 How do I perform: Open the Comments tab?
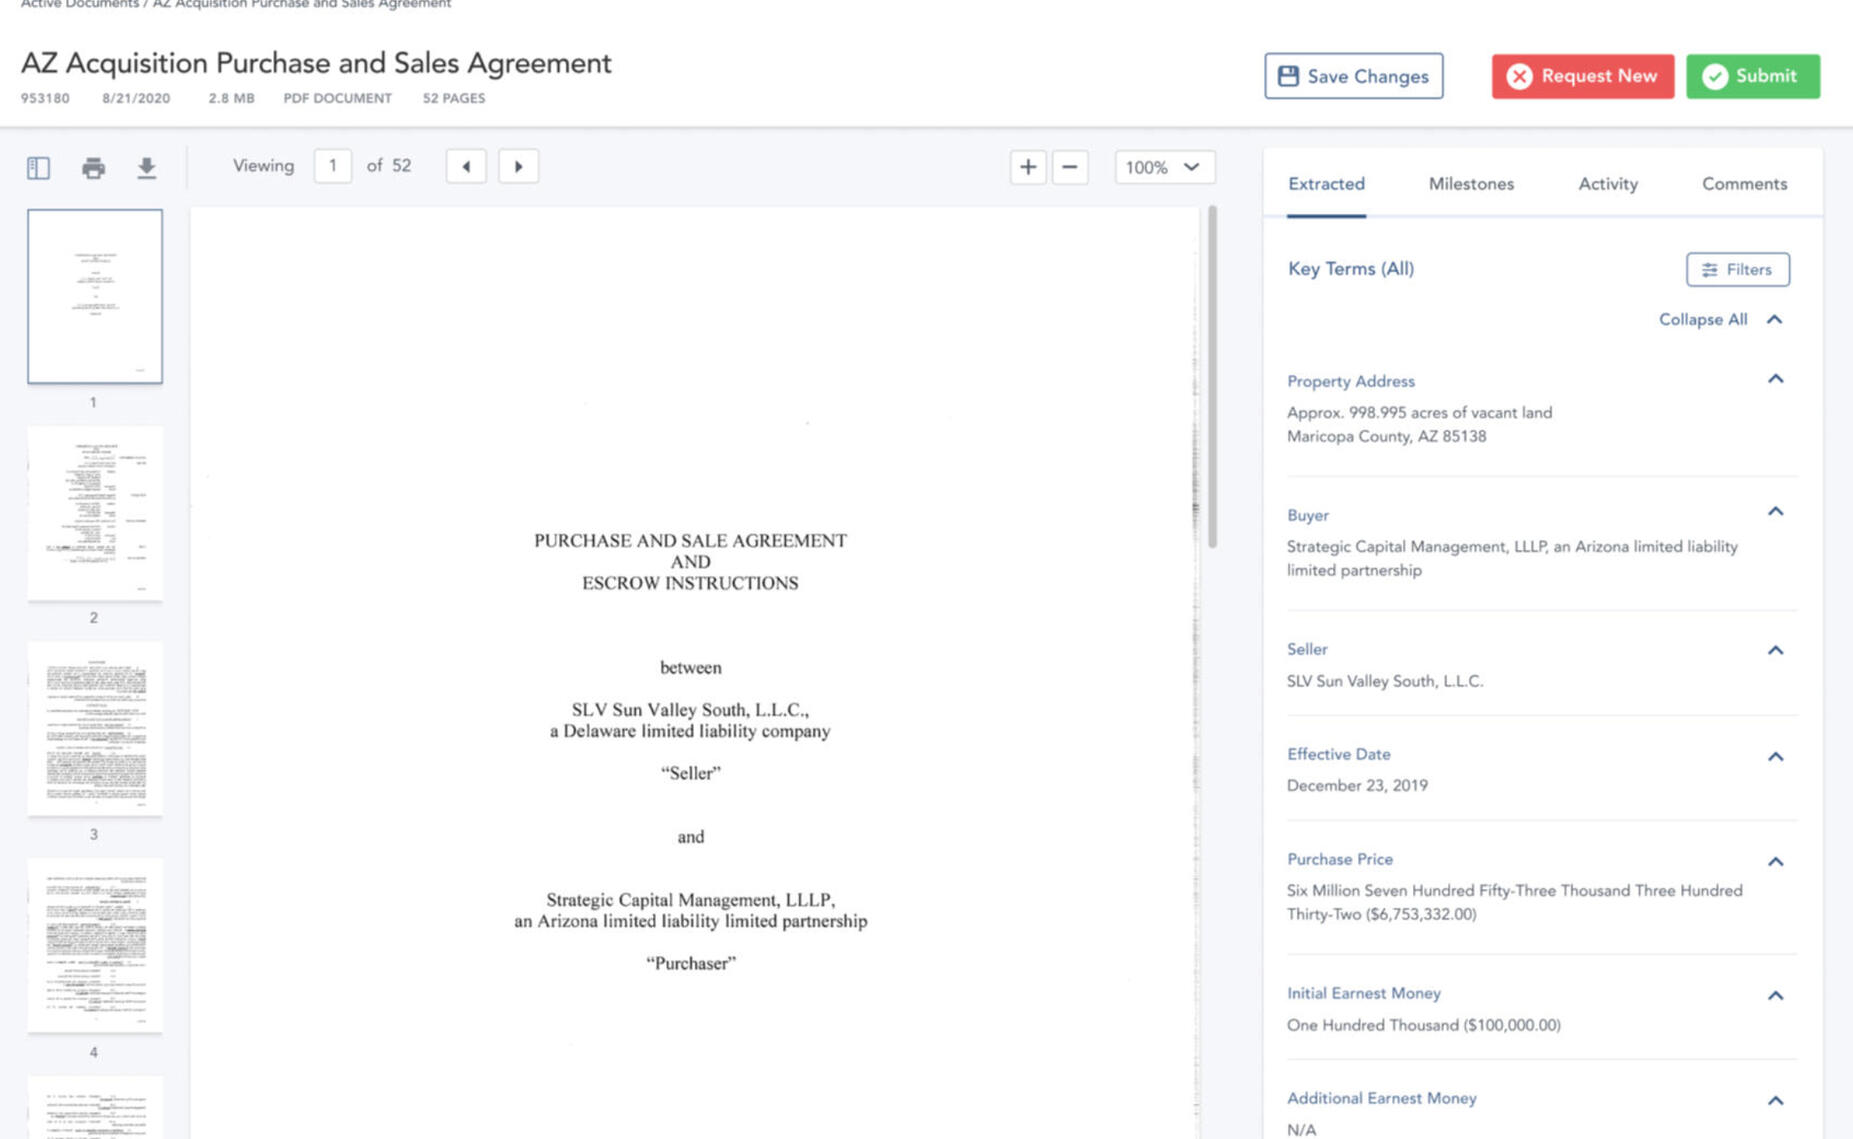point(1743,184)
